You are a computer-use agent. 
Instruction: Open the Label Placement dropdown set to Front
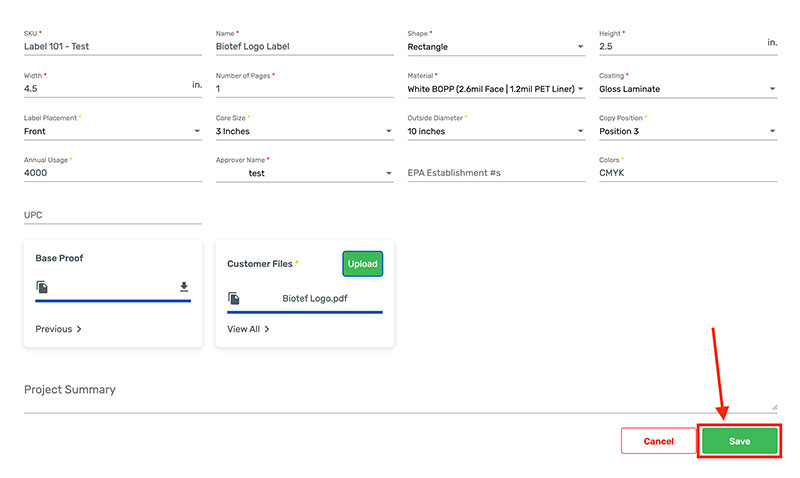pyautogui.click(x=113, y=131)
